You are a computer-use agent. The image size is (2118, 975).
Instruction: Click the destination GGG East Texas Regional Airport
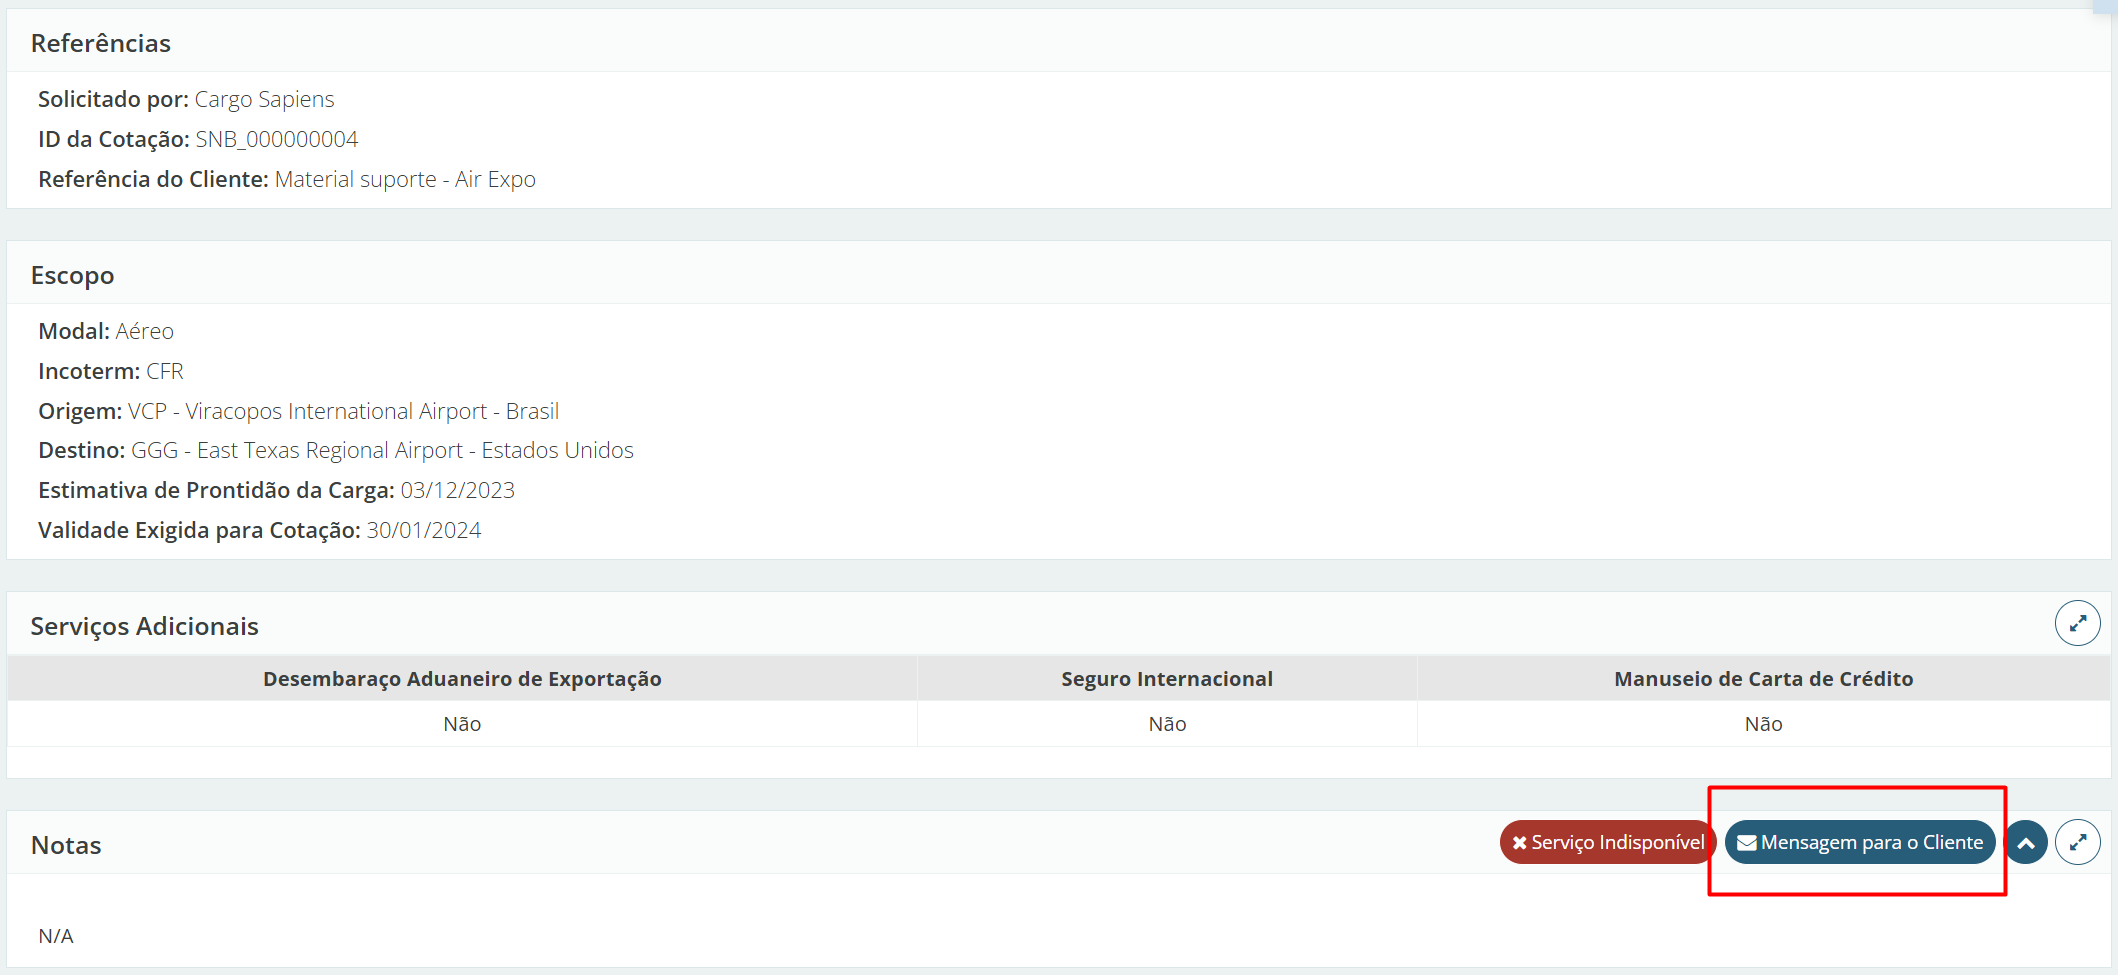click(382, 450)
